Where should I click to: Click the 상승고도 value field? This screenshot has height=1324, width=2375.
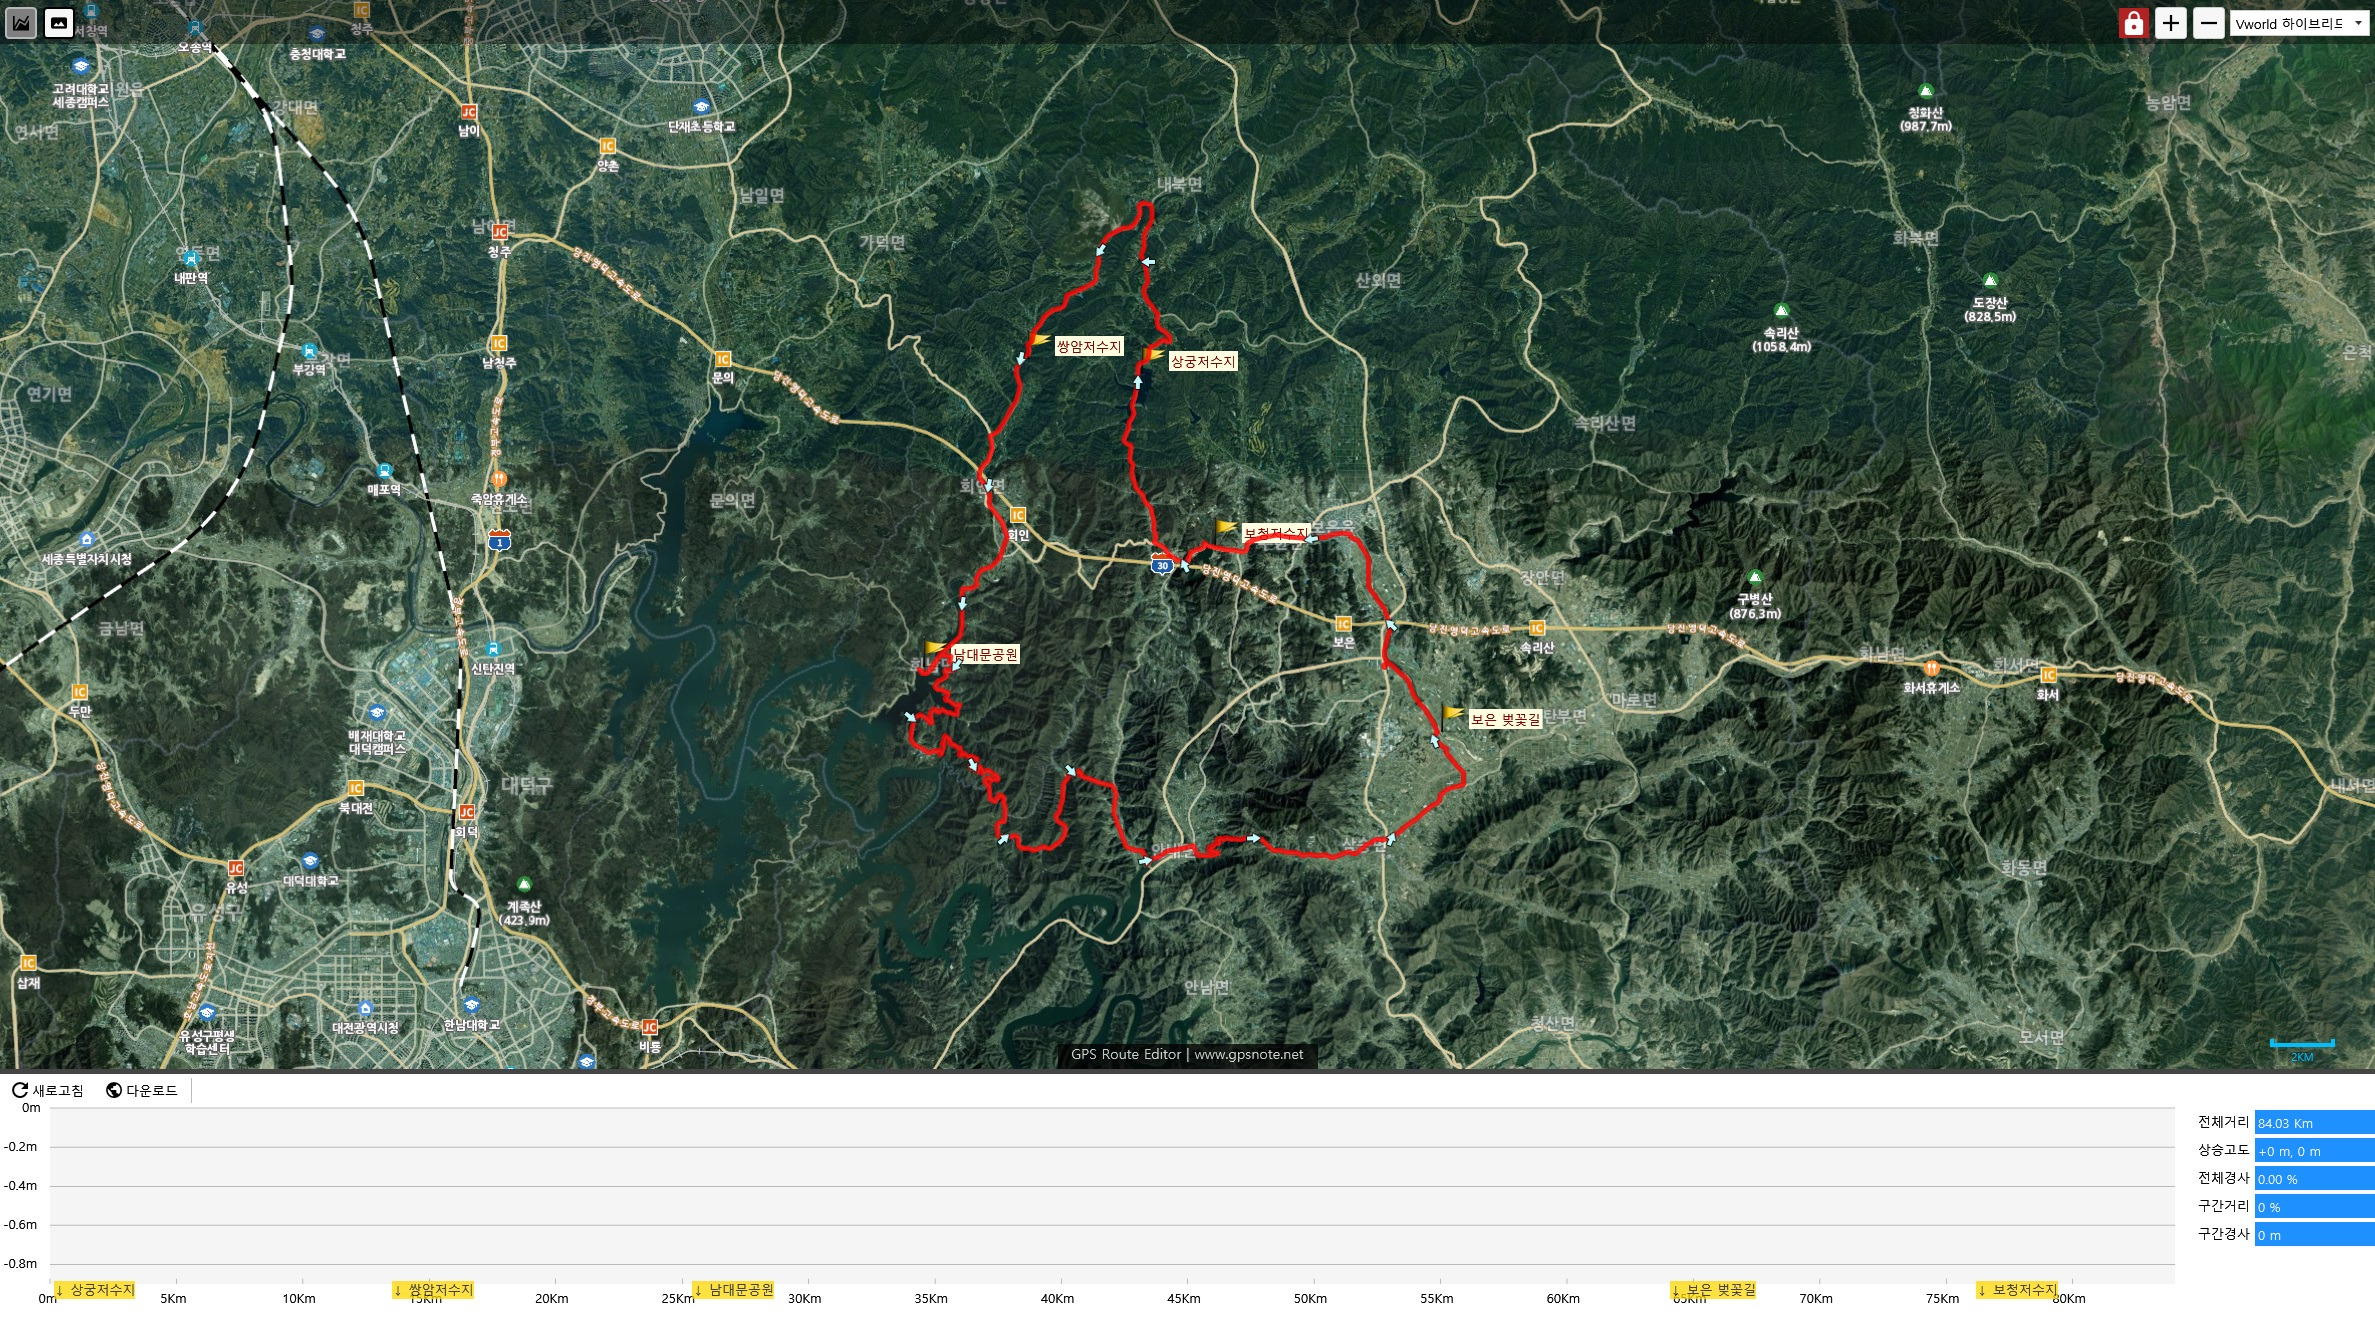2313,1151
